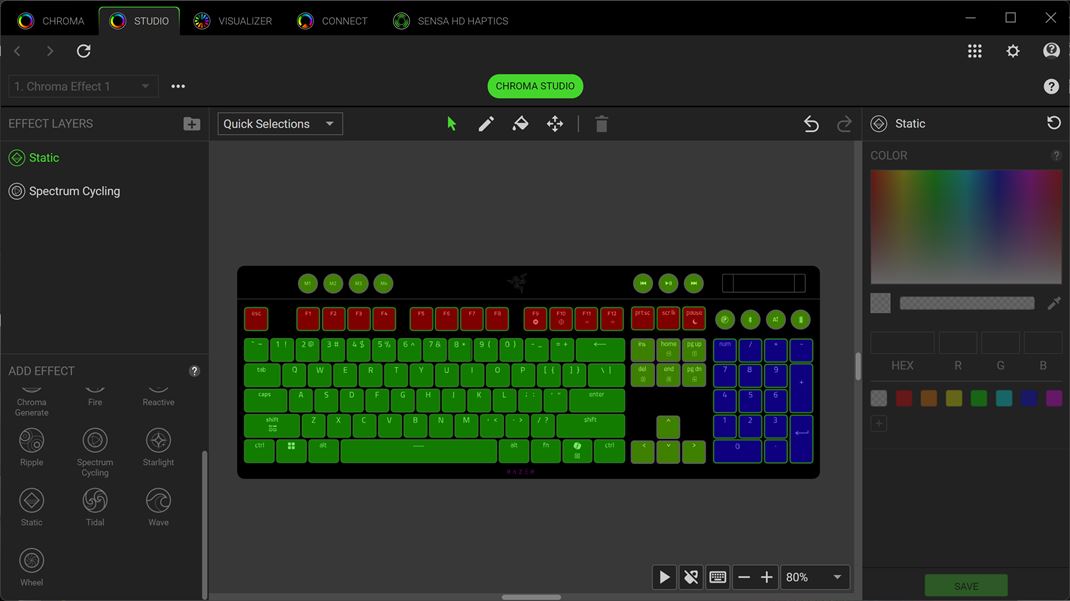Switch to the STUDIO tab
The image size is (1070, 601).
point(139,20)
